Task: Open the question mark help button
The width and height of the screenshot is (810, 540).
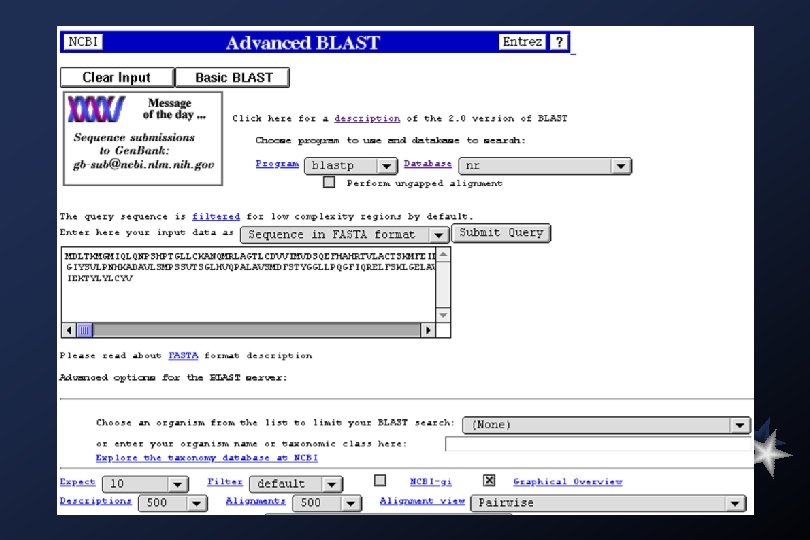Action: pyautogui.click(x=559, y=42)
